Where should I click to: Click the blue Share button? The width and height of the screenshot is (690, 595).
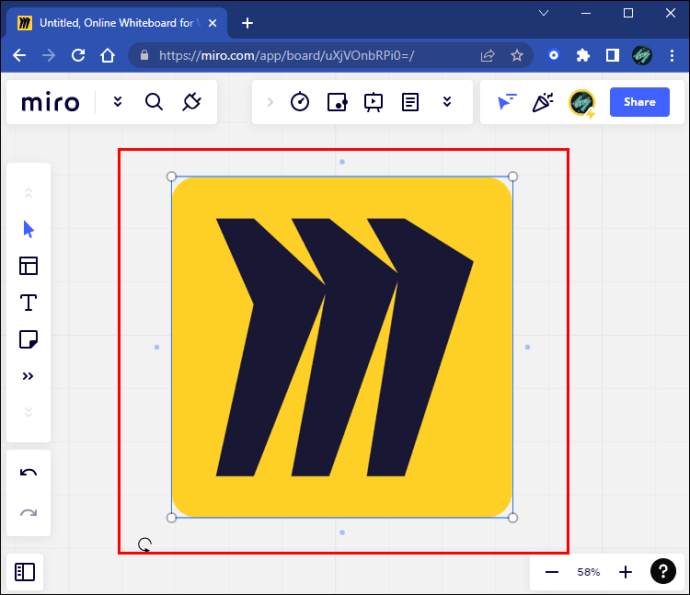click(640, 102)
